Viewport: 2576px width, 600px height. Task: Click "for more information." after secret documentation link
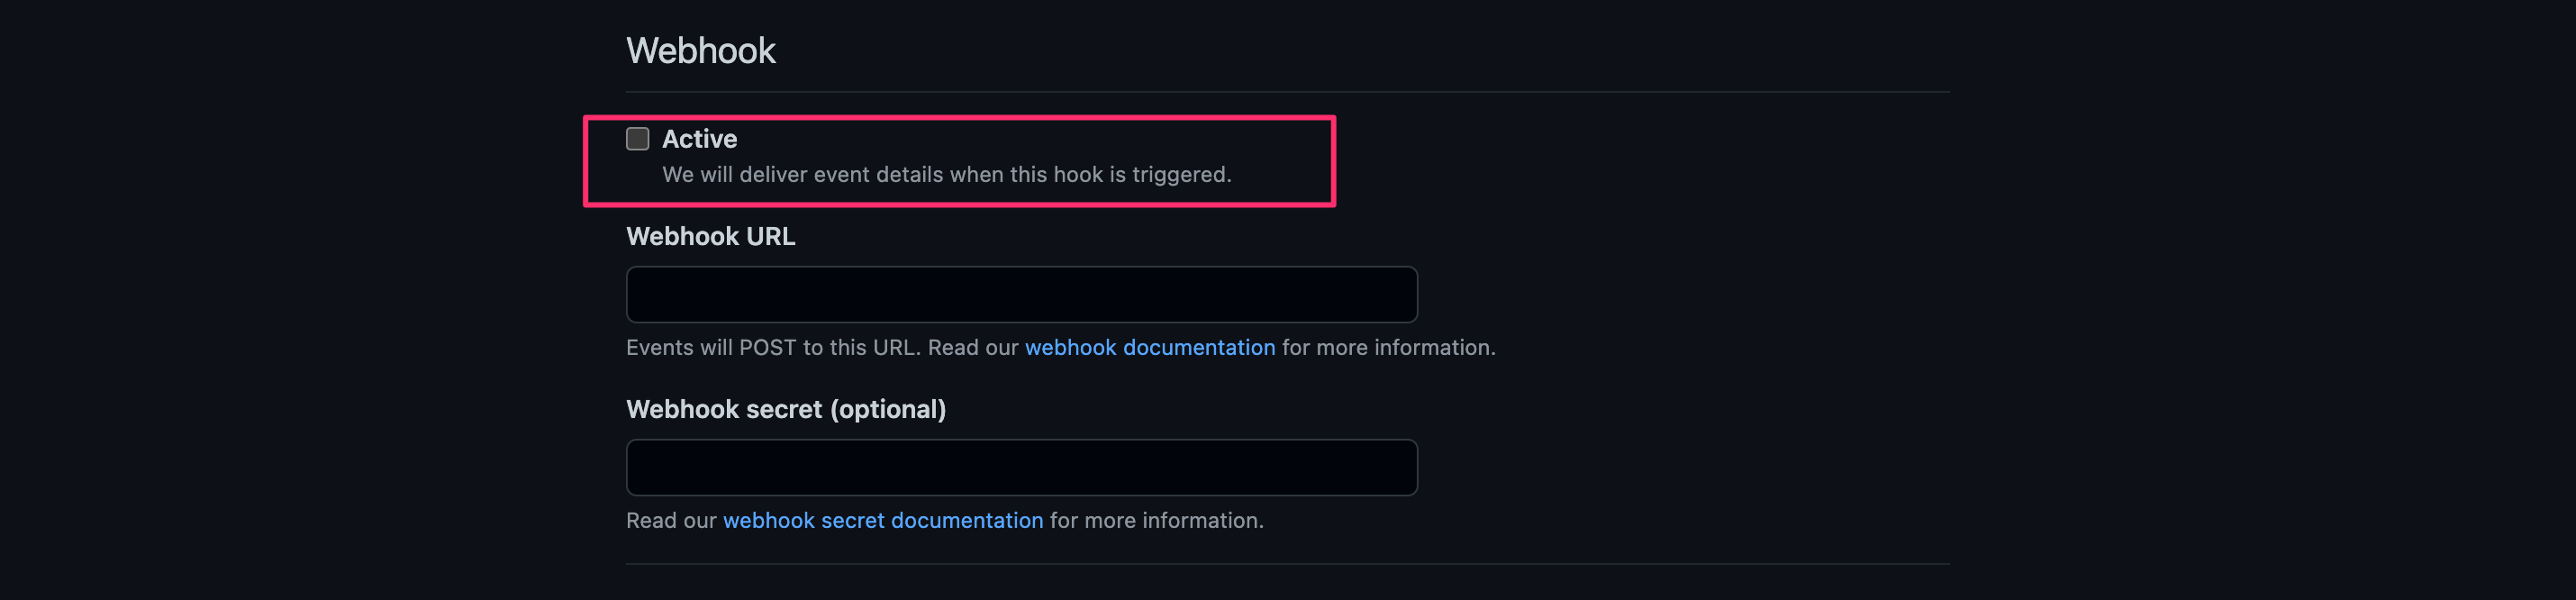1156,520
